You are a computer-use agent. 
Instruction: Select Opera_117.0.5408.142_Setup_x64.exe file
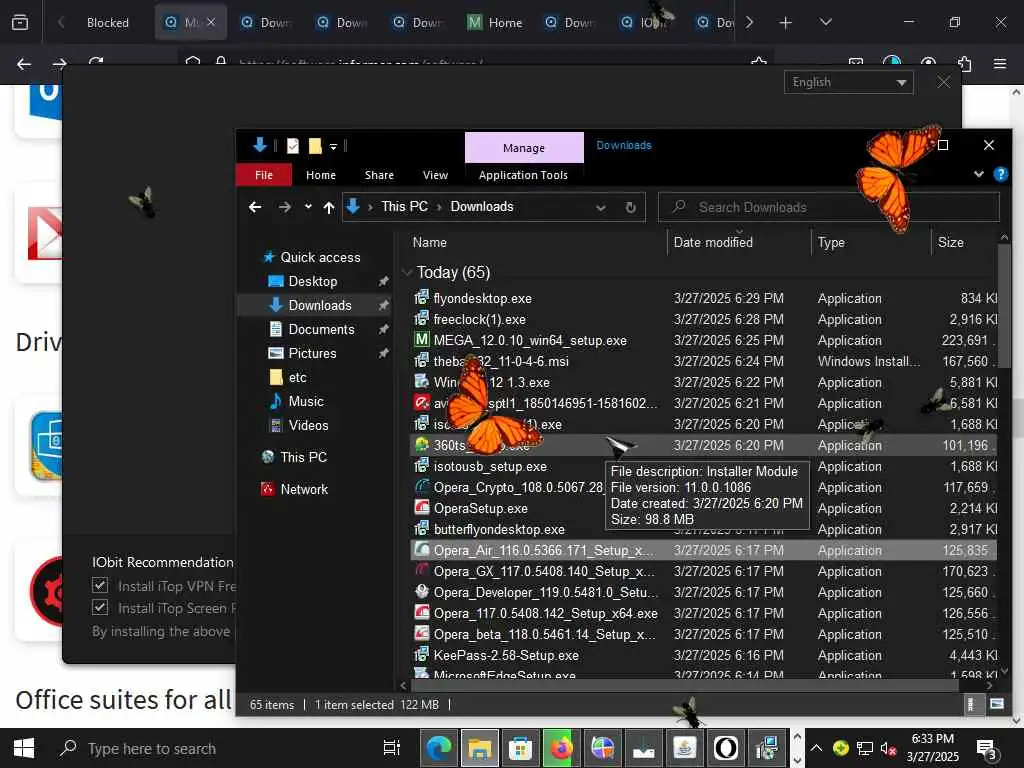[545, 613]
